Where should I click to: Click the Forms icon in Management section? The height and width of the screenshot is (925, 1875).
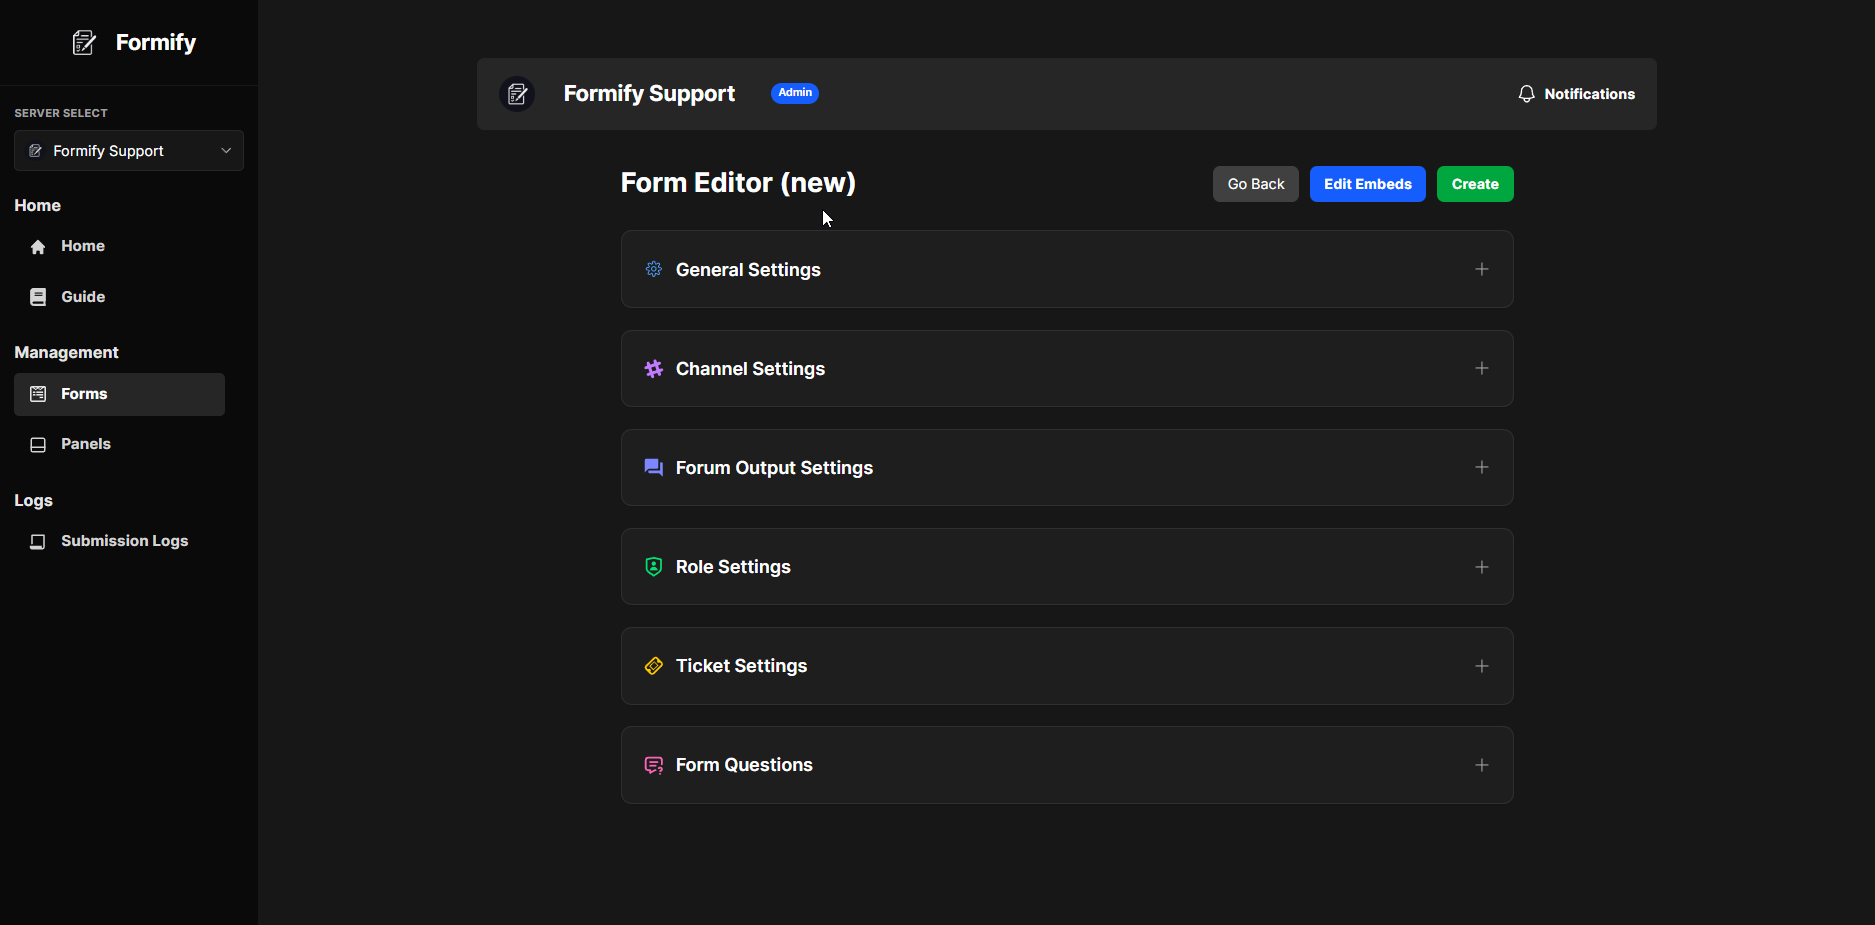tap(38, 394)
